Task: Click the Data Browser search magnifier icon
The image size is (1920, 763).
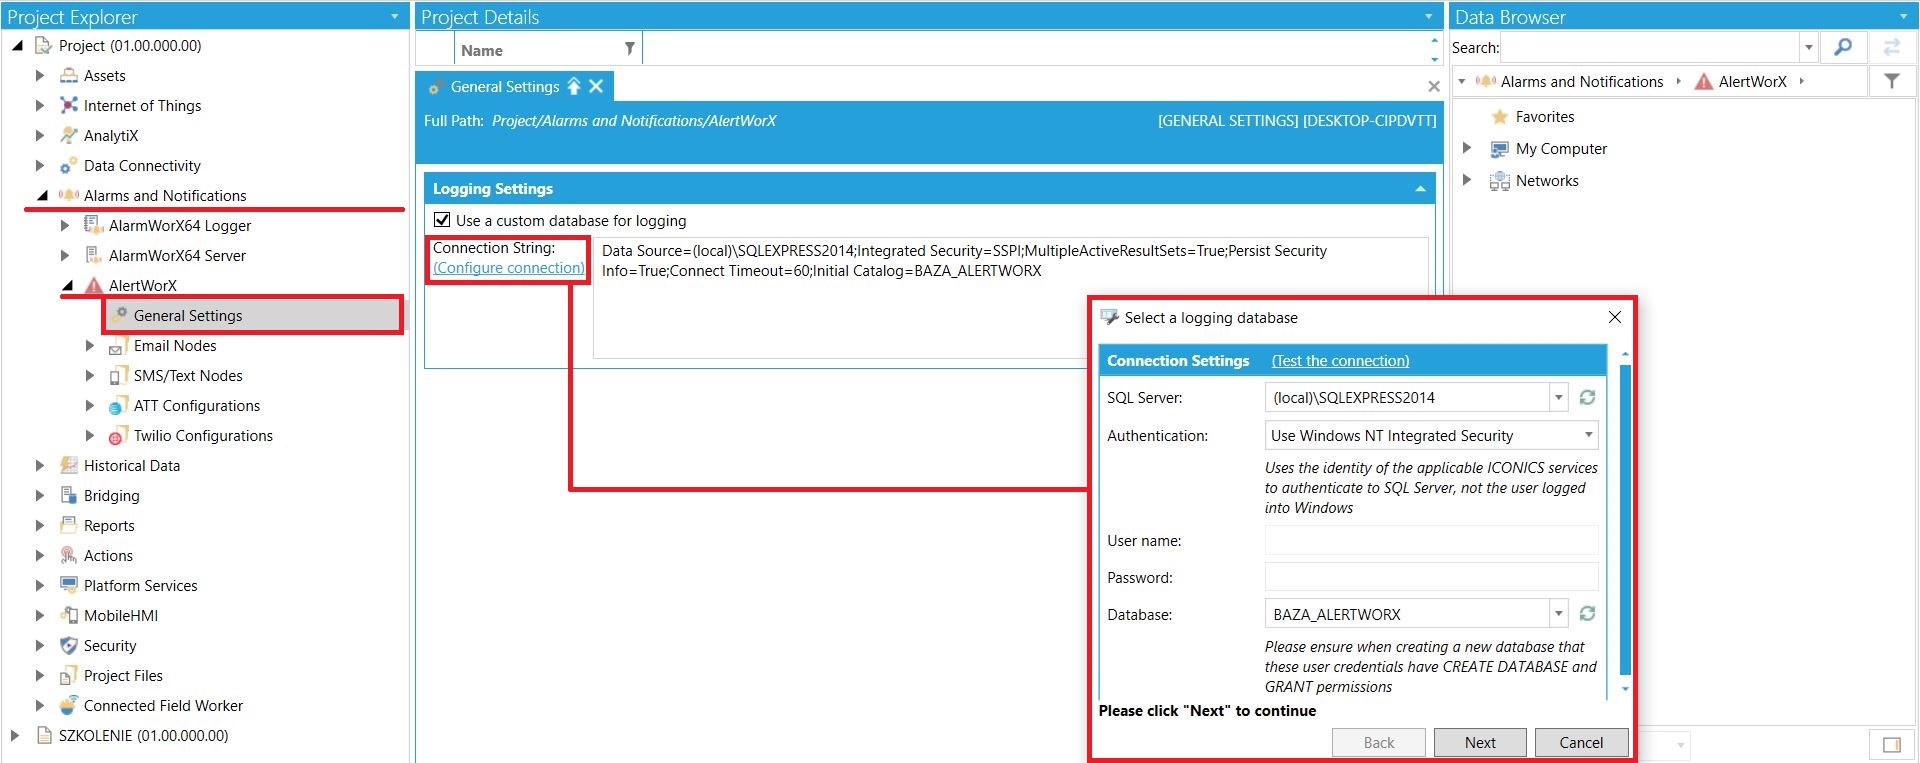Action: click(x=1843, y=47)
